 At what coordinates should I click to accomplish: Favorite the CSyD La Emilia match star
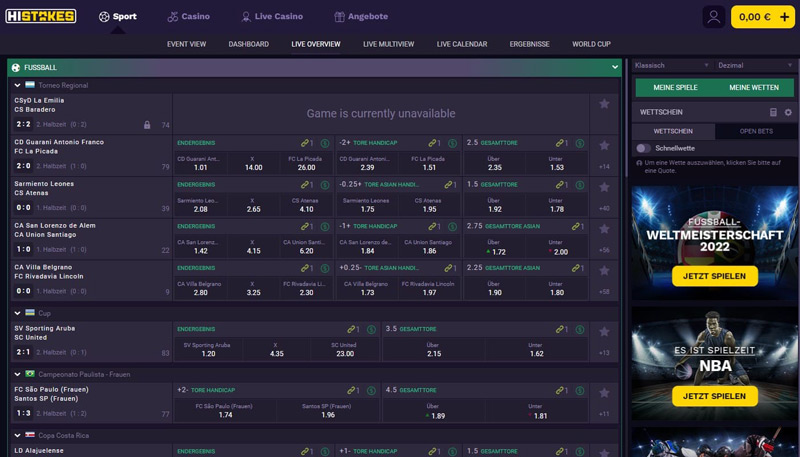click(x=604, y=104)
